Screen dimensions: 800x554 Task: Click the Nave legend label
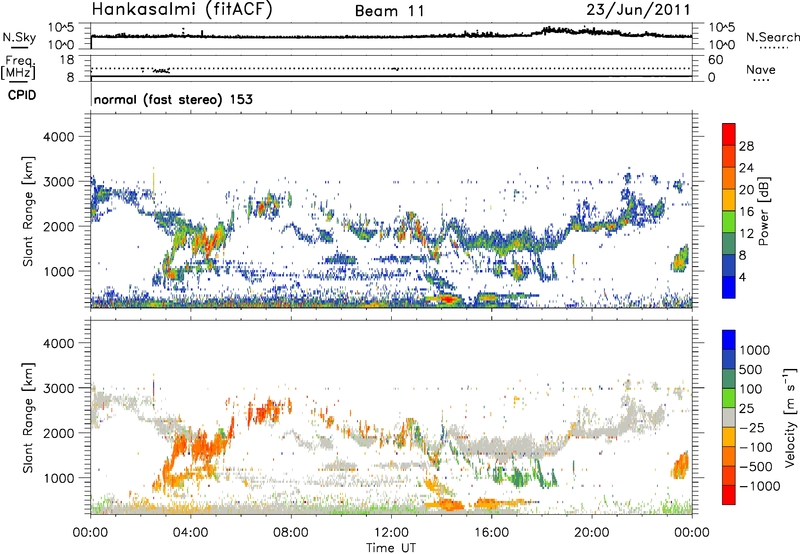click(x=760, y=69)
